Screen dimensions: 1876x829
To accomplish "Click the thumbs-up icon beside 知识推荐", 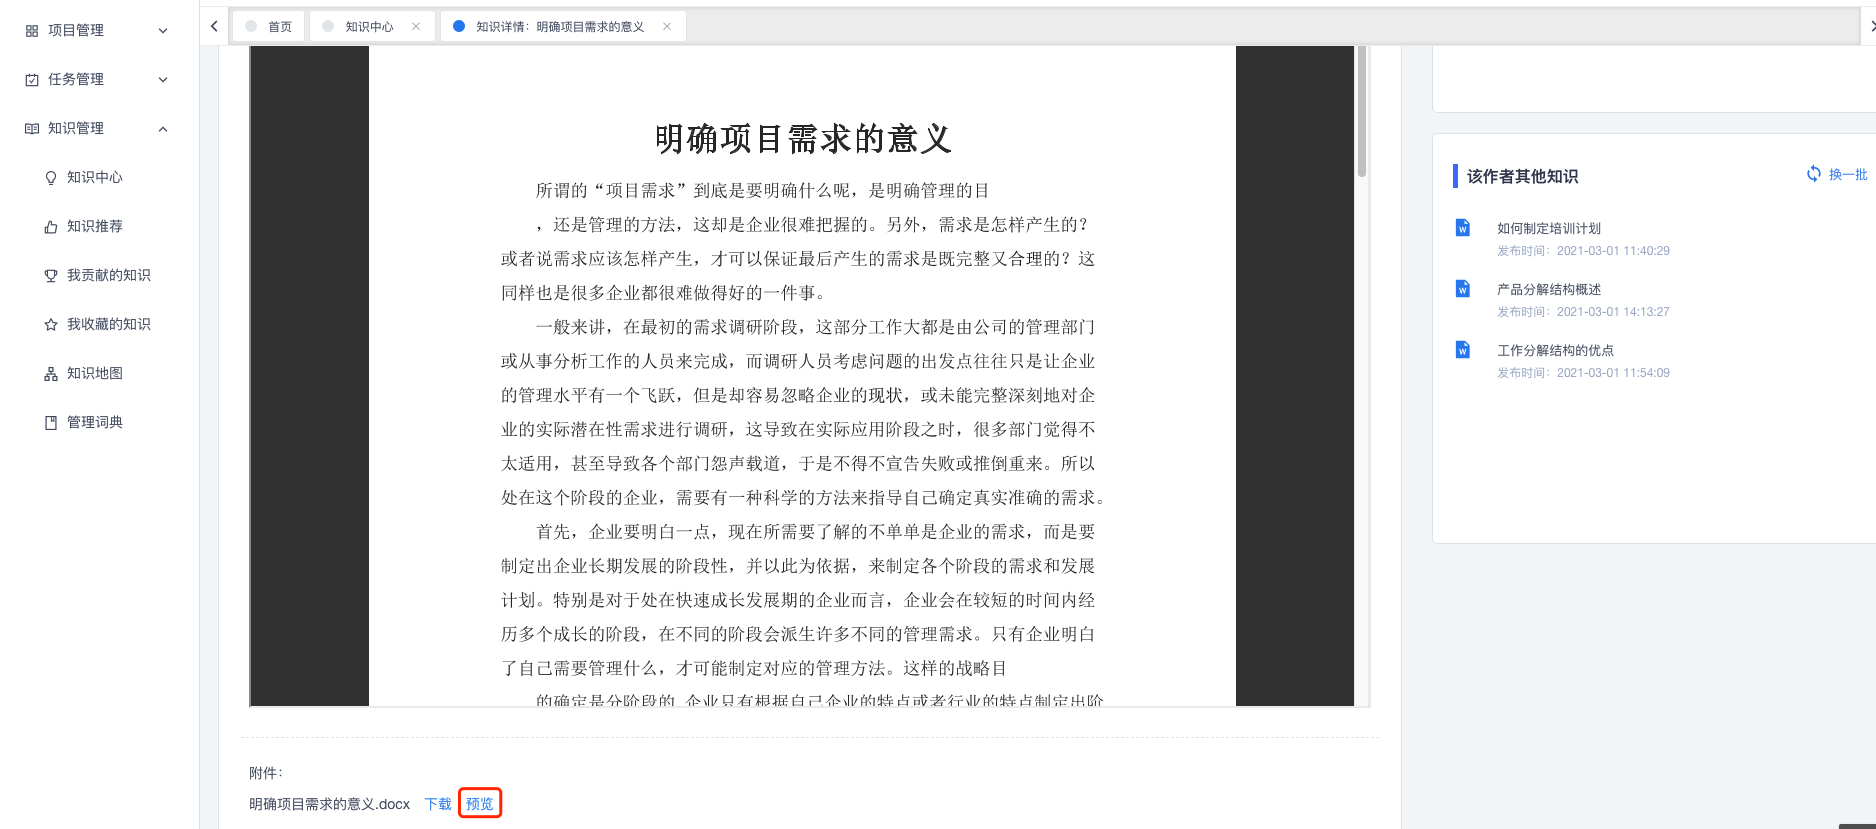I will (x=51, y=227).
